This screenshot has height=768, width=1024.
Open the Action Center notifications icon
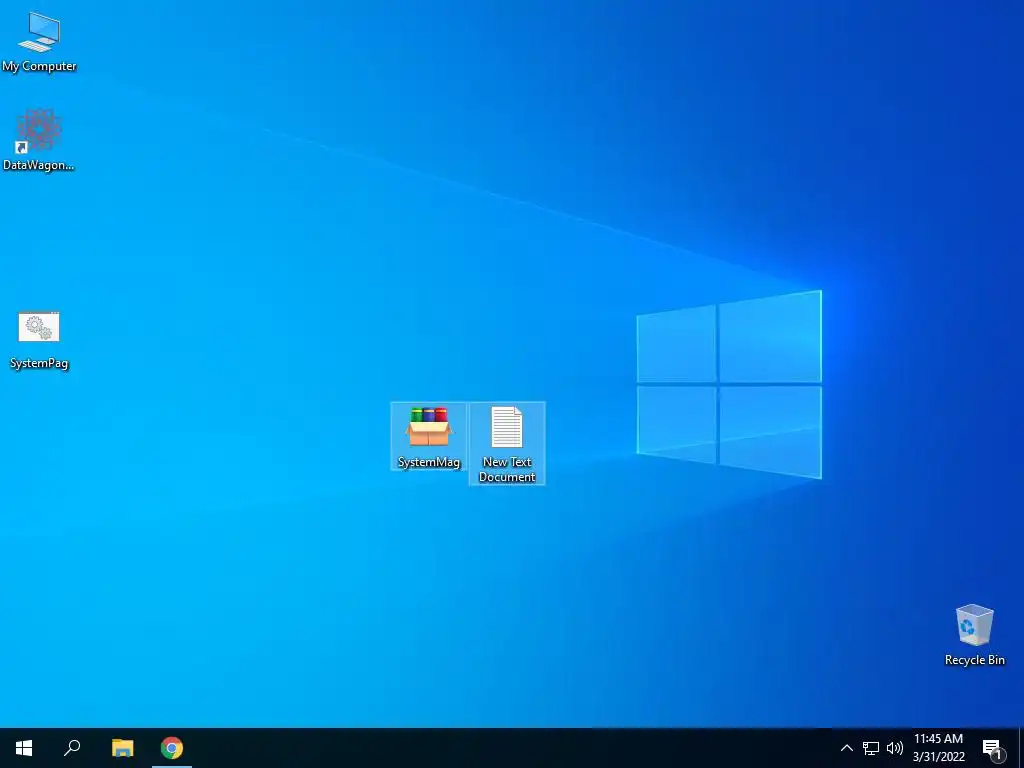click(993, 749)
